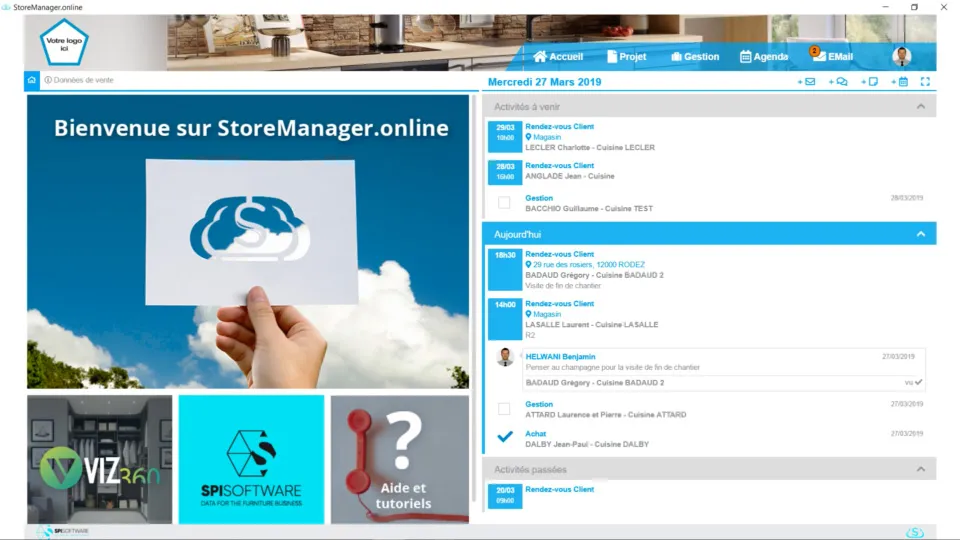Click the 'Votre logo ici' logo
960x540 pixels.
click(64, 42)
